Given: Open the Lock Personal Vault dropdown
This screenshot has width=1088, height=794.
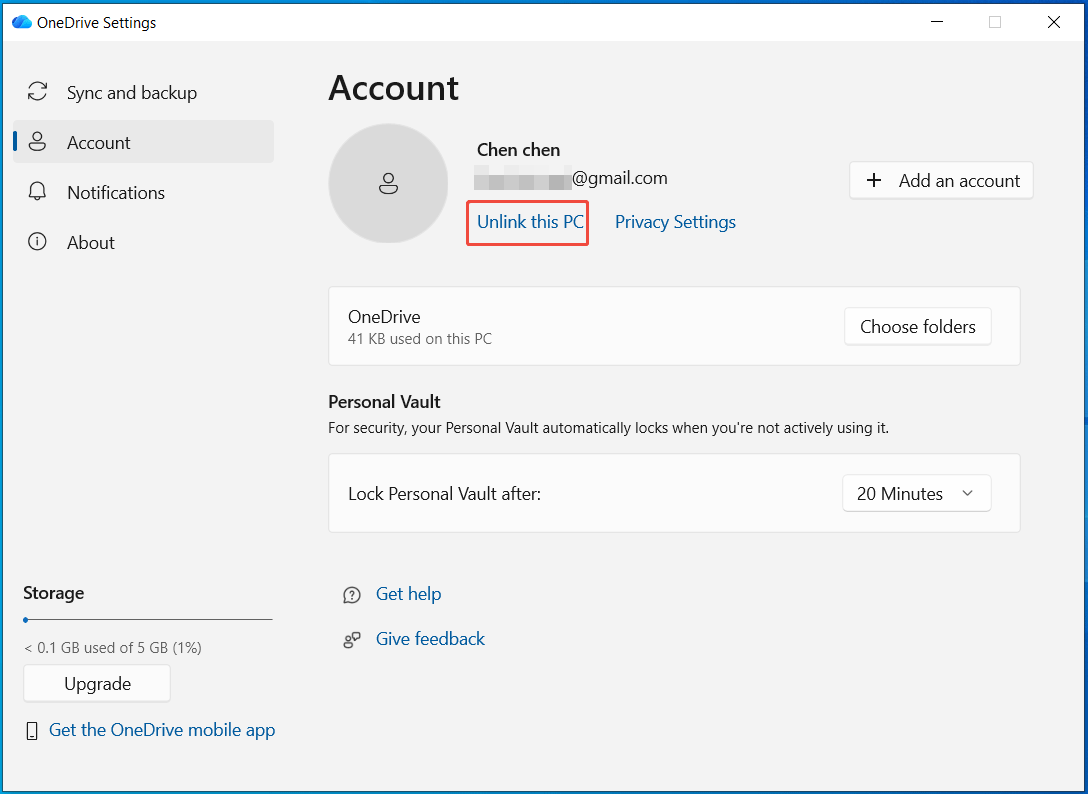Looking at the screenshot, I should click(x=916, y=493).
